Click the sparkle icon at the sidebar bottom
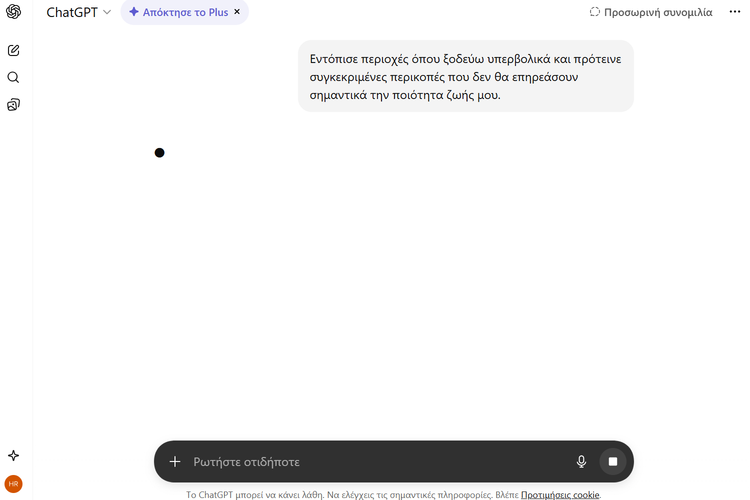The width and height of the screenshot is (750, 500). (x=14, y=456)
